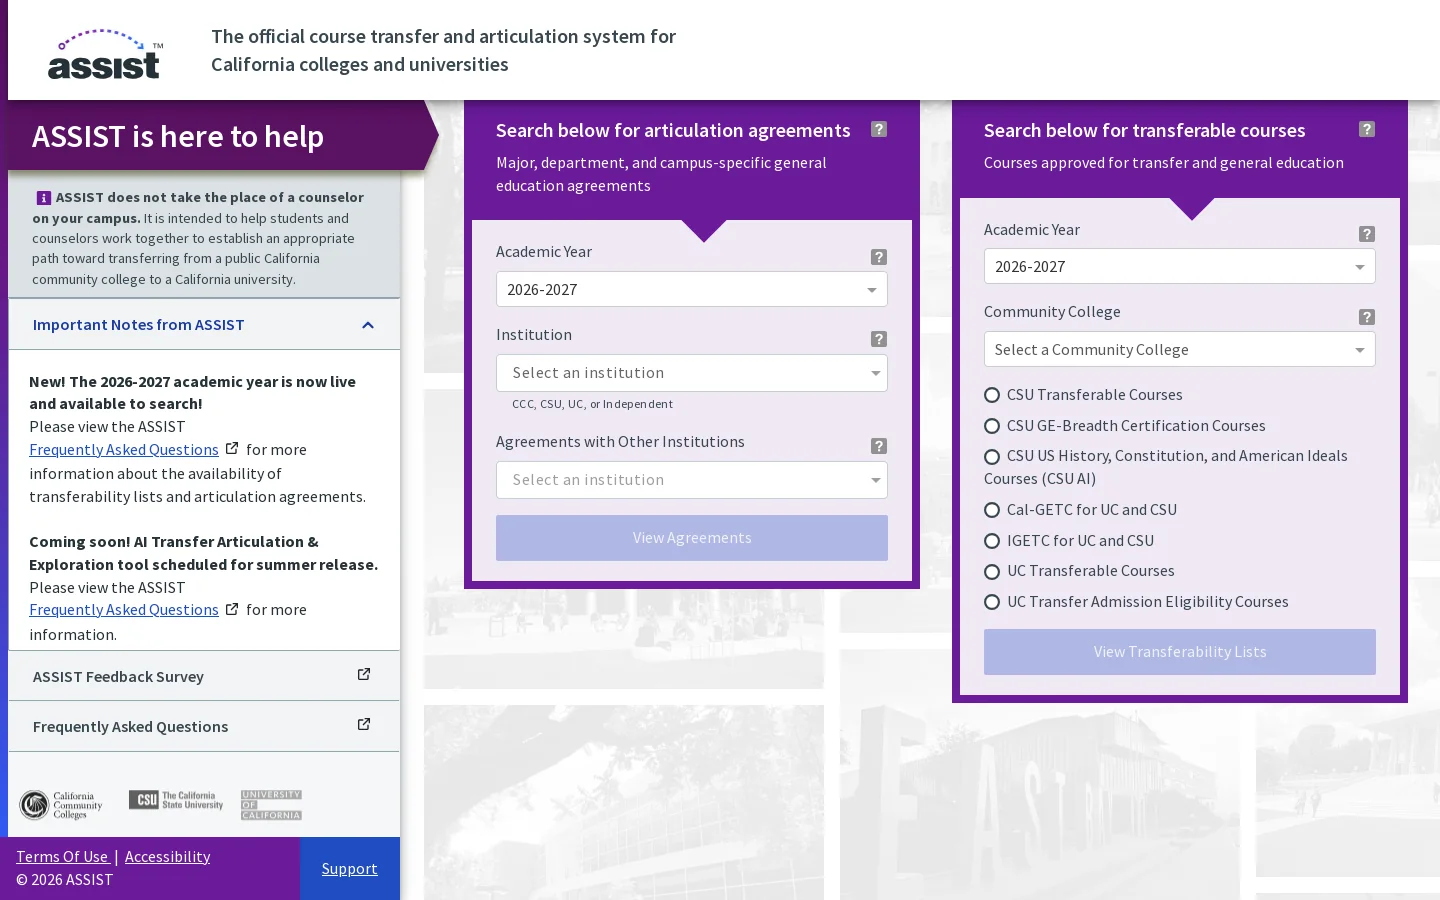Click View Agreements button
This screenshot has height=900, width=1440.
pos(692,538)
